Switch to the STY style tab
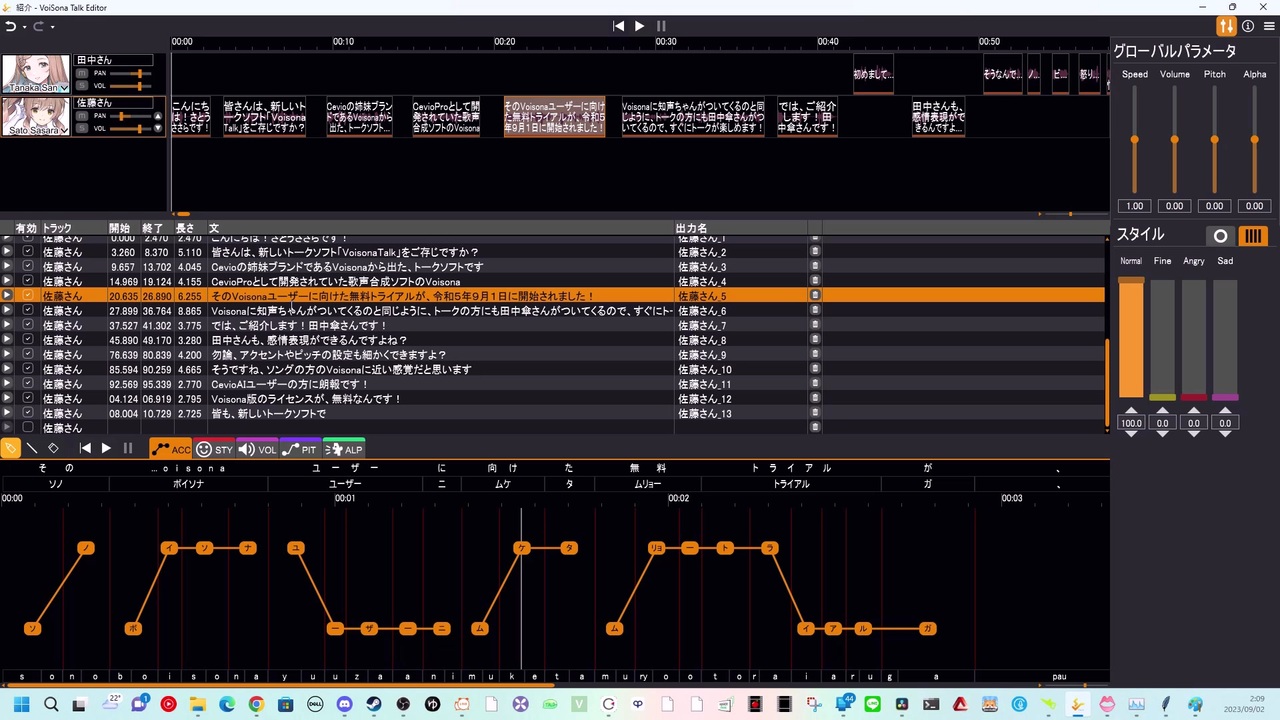Viewport: 1280px width, 720px height. click(214, 450)
